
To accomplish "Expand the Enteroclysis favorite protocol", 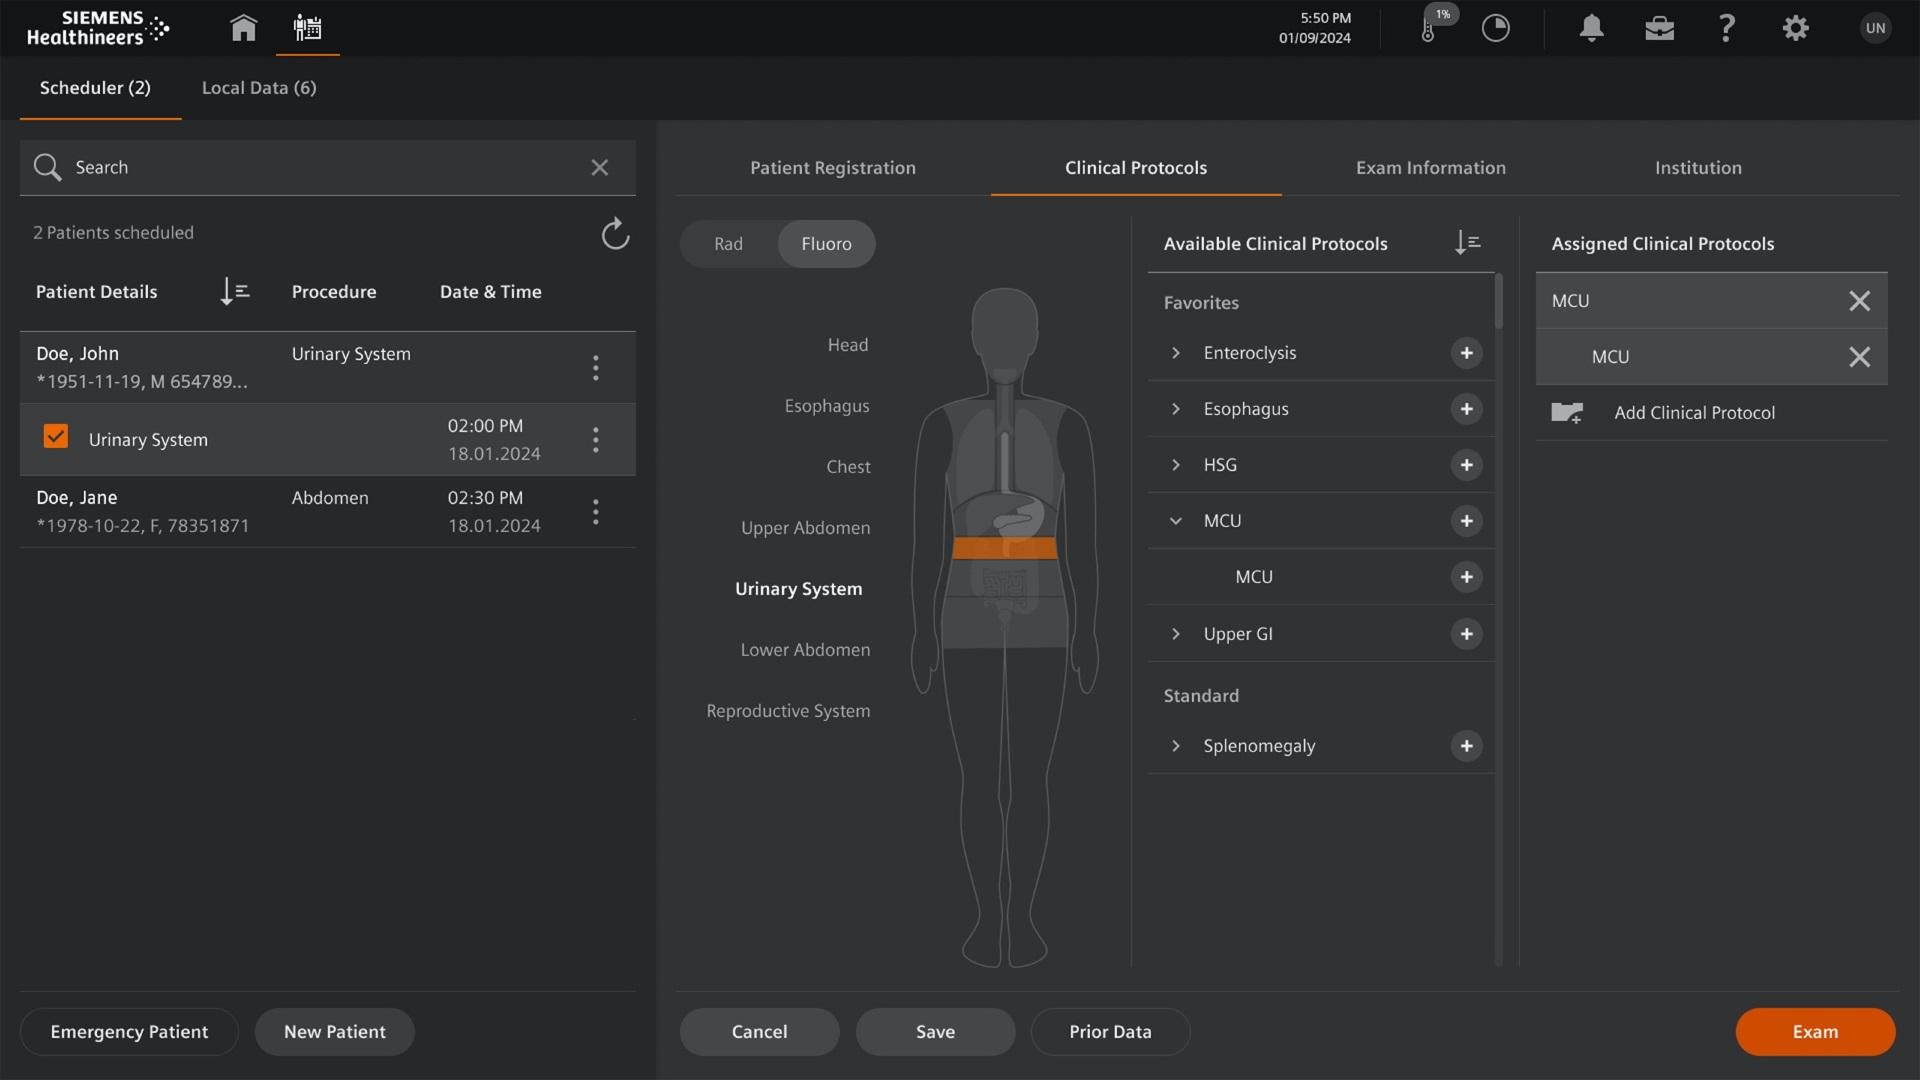I will pyautogui.click(x=1175, y=352).
